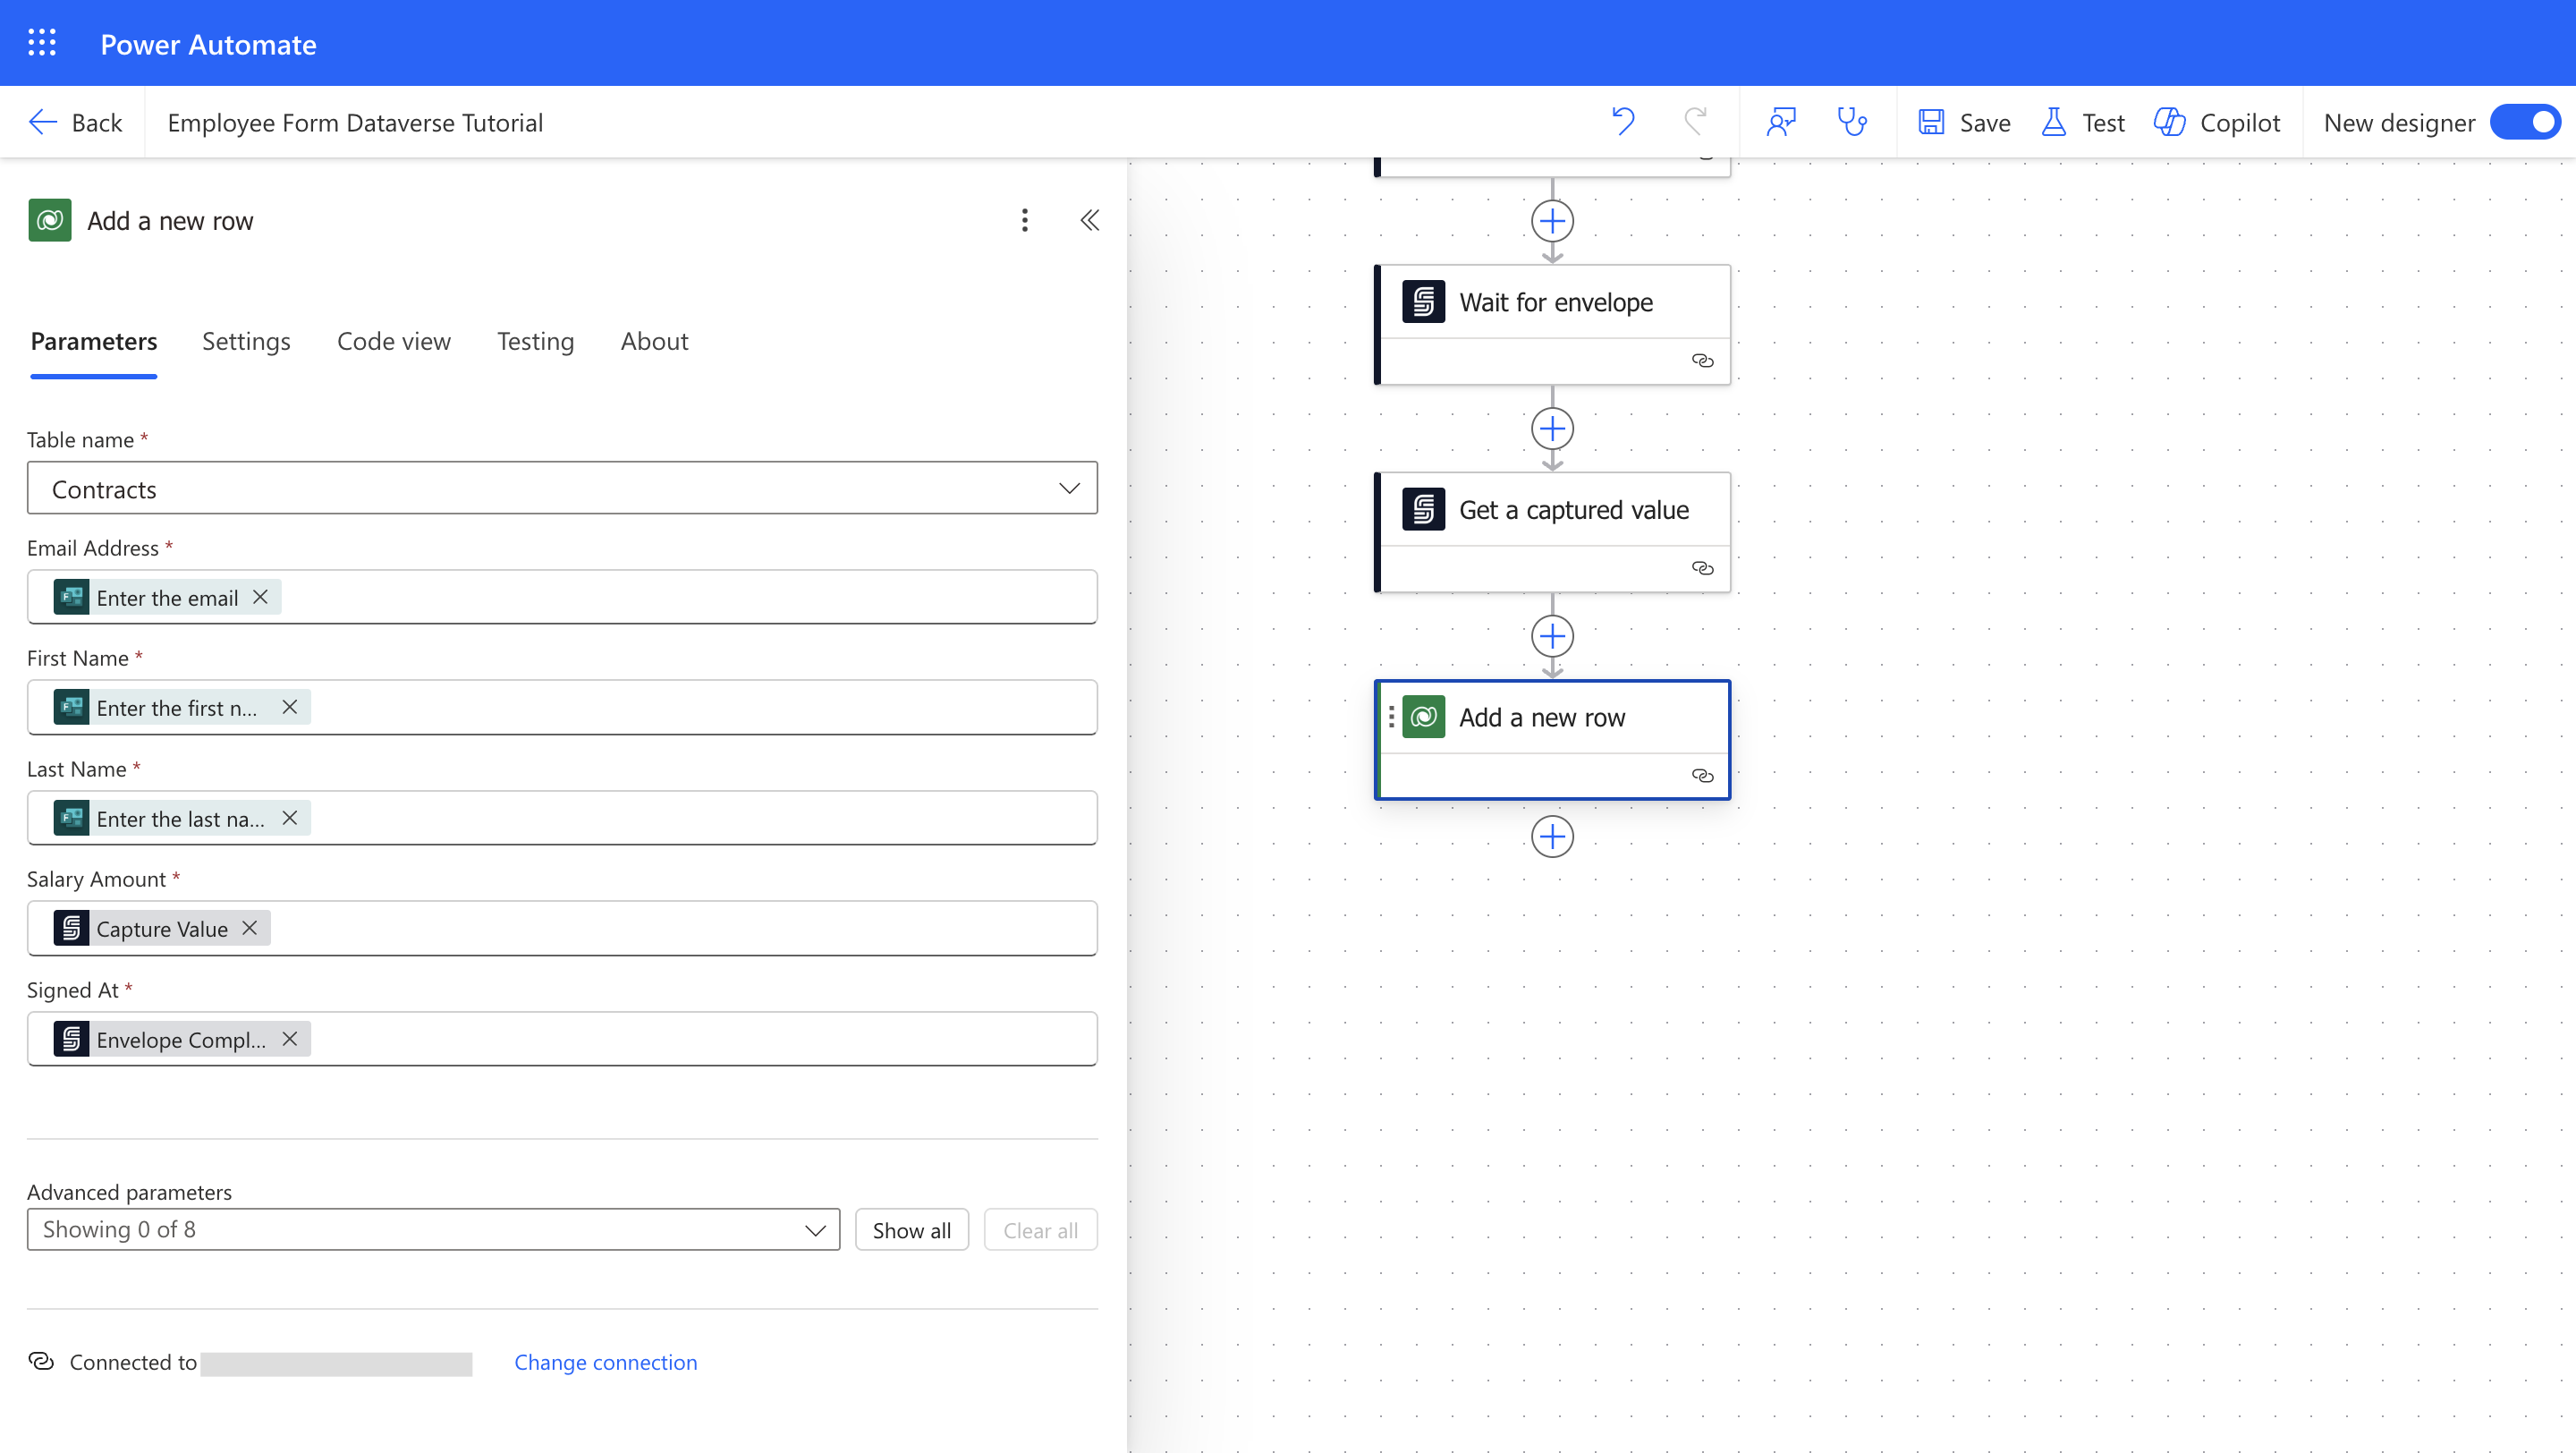Select the Get a captured value action card
The image size is (2576, 1453).
(1572, 510)
